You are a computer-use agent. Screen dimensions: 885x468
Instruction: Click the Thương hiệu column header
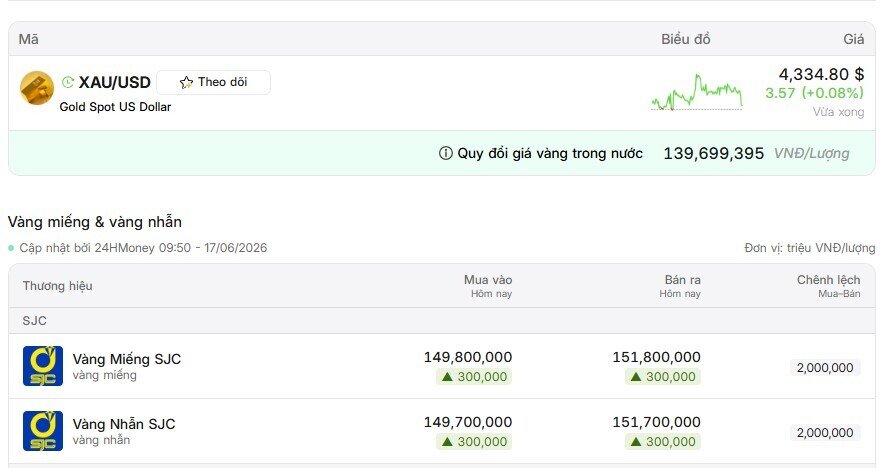coord(58,286)
